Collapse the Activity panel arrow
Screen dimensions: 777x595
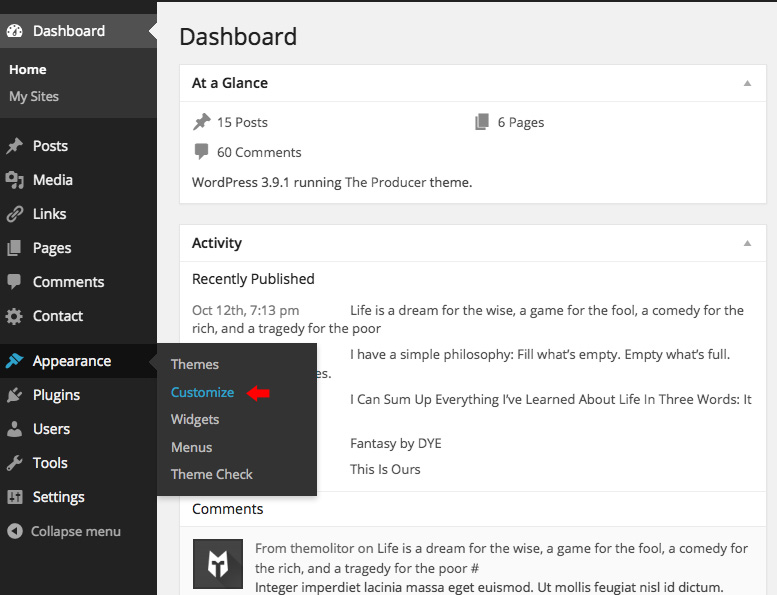click(747, 243)
